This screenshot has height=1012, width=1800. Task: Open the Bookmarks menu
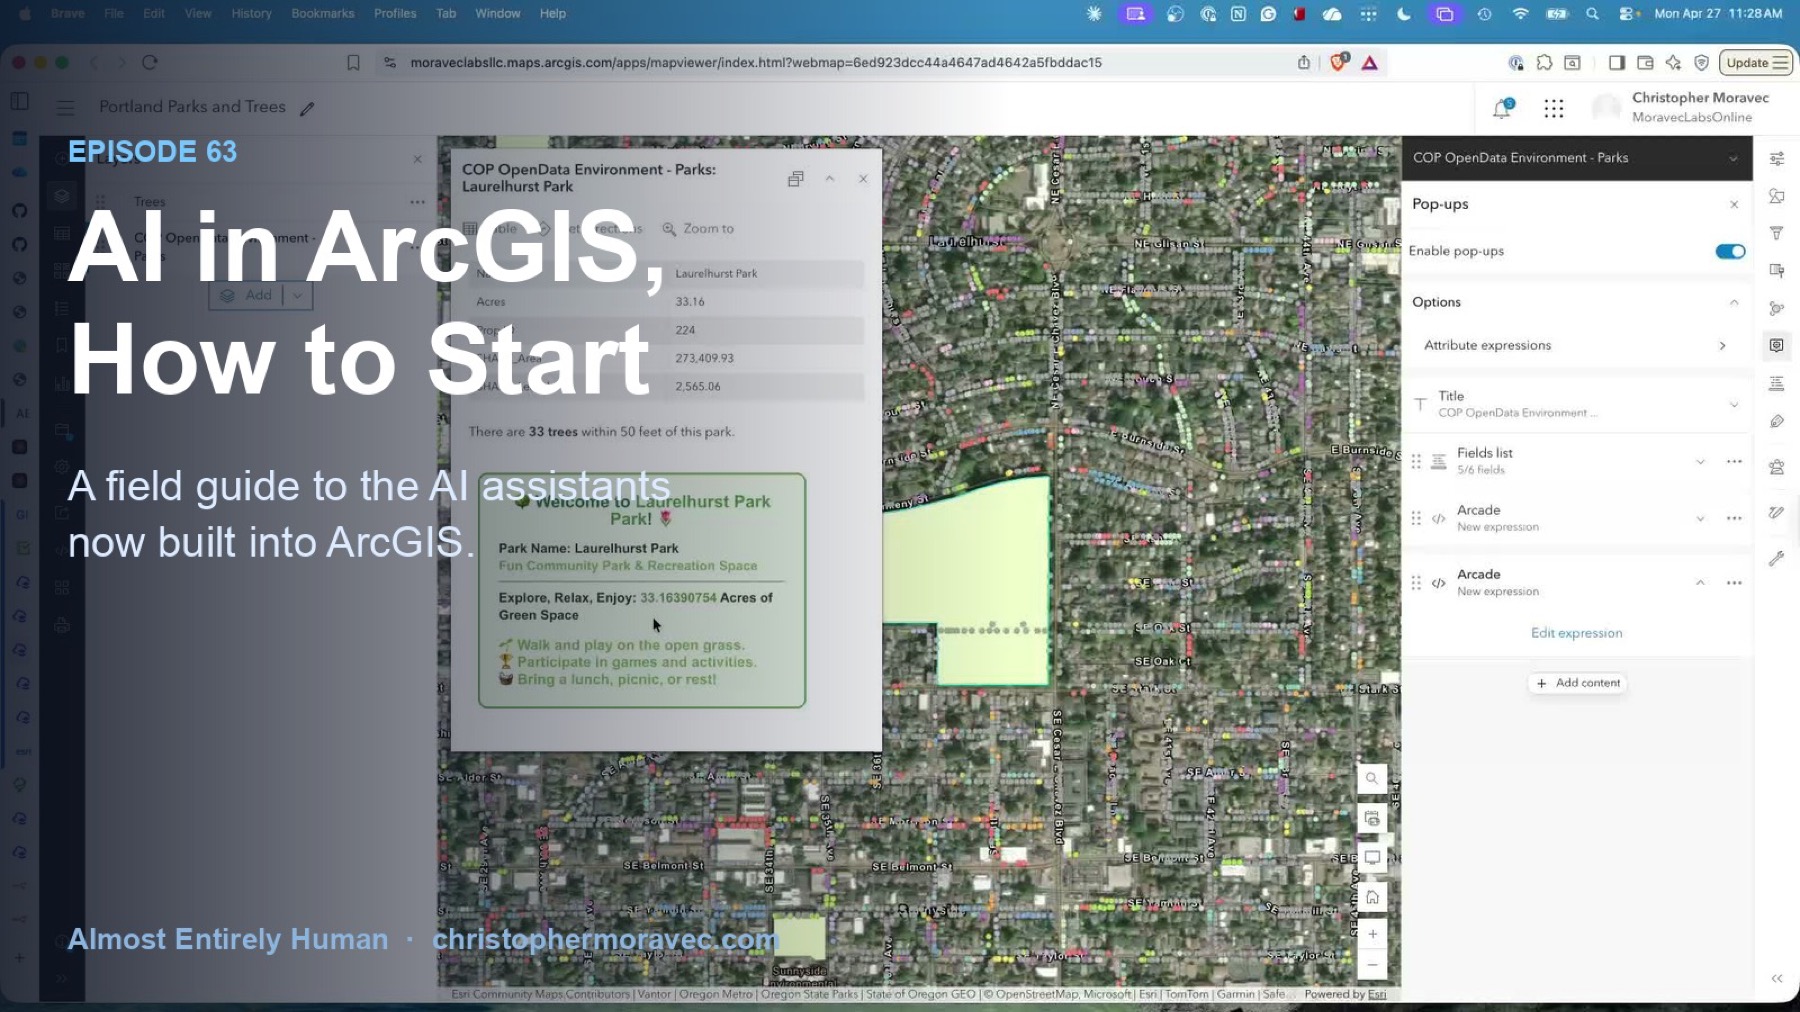click(323, 14)
